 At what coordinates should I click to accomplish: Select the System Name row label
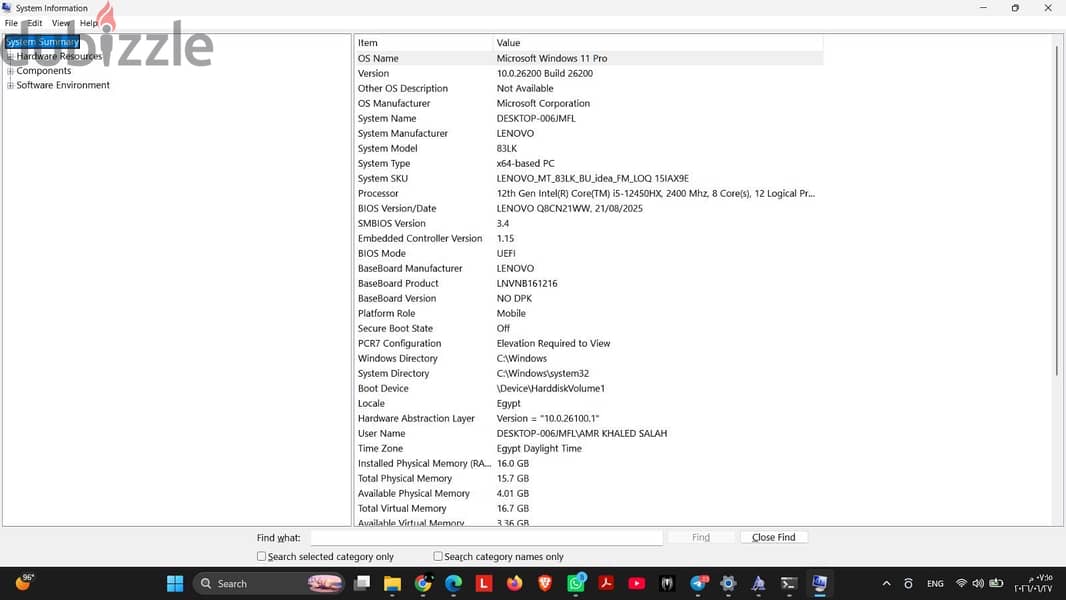[x=387, y=118]
